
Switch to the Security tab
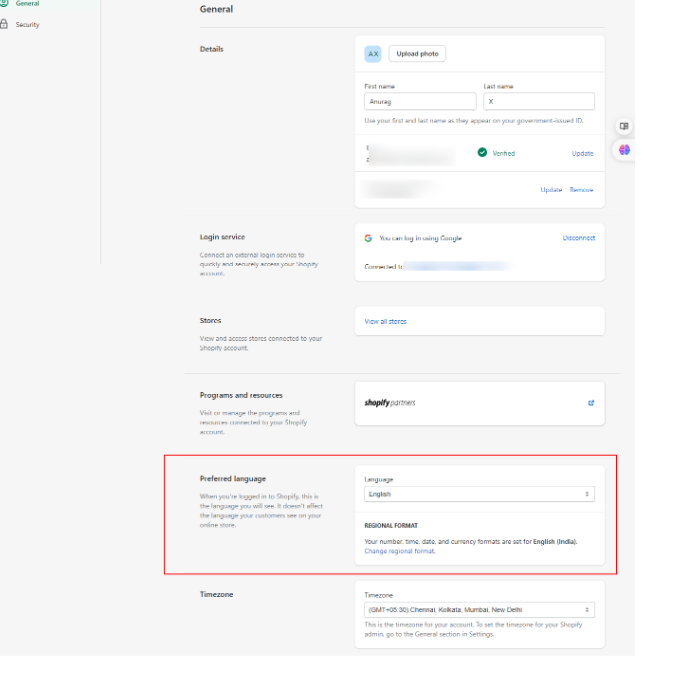pos(27,24)
